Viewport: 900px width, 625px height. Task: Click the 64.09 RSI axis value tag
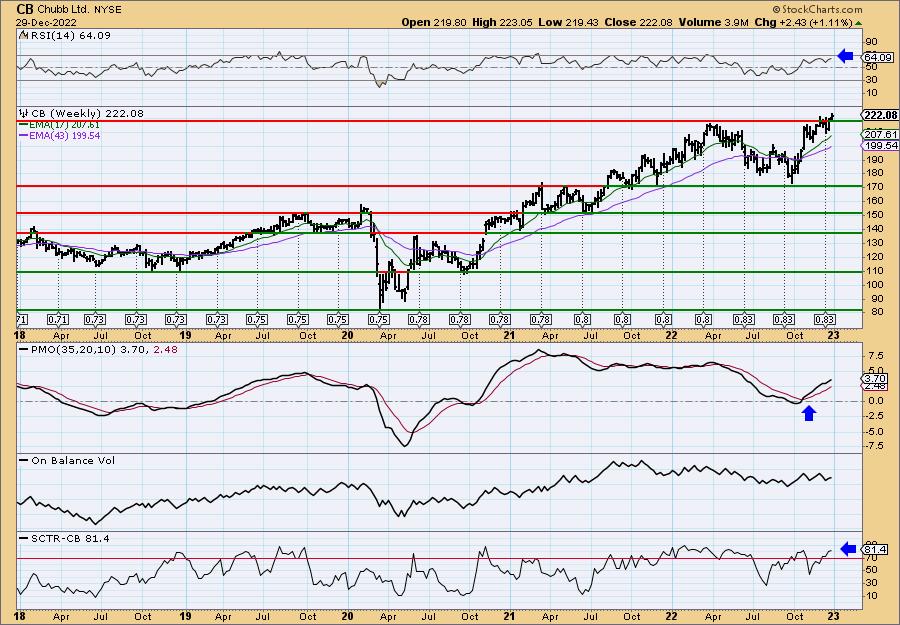(x=878, y=57)
